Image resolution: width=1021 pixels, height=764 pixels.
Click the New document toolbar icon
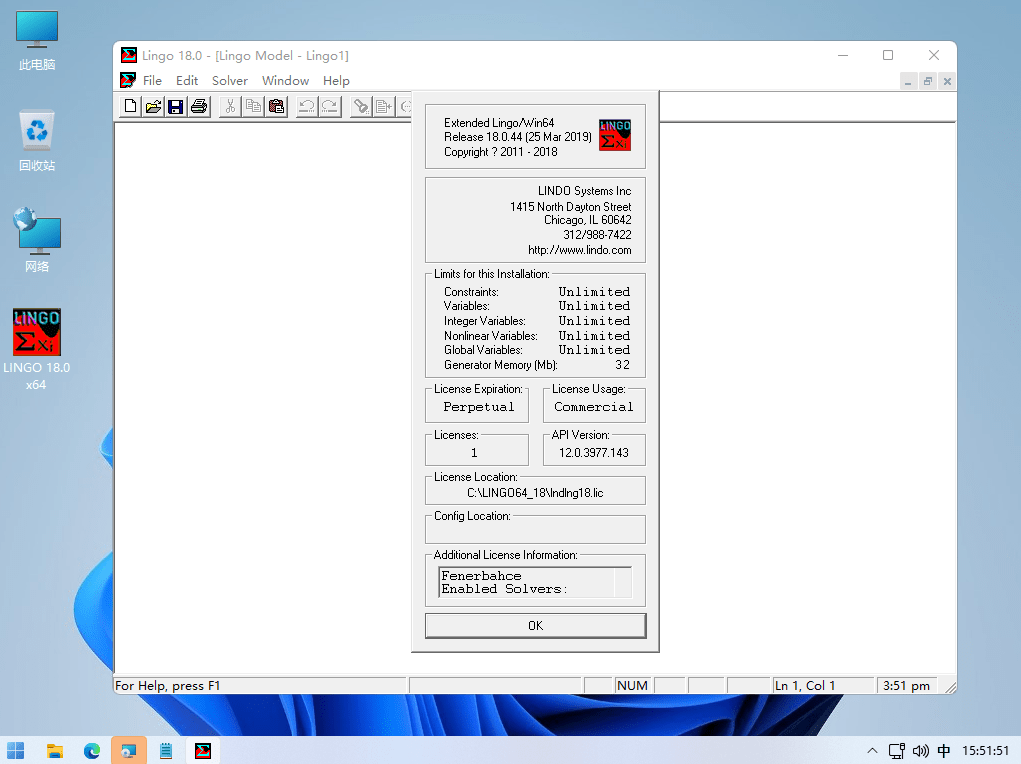(130, 106)
